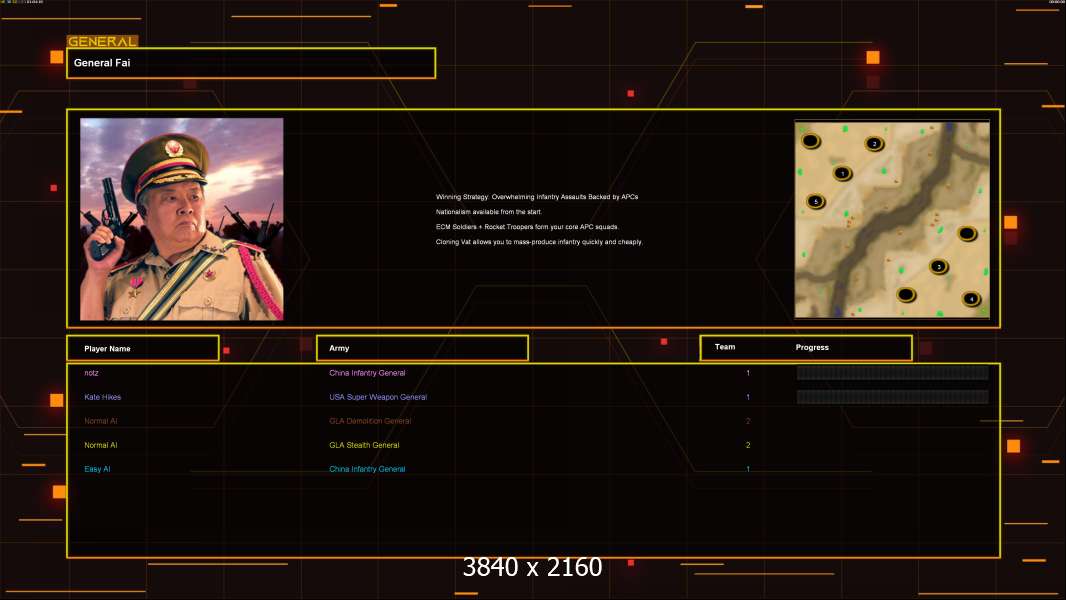Select player name notz
Image resolution: width=1066 pixels, height=600 pixels.
[x=91, y=373]
